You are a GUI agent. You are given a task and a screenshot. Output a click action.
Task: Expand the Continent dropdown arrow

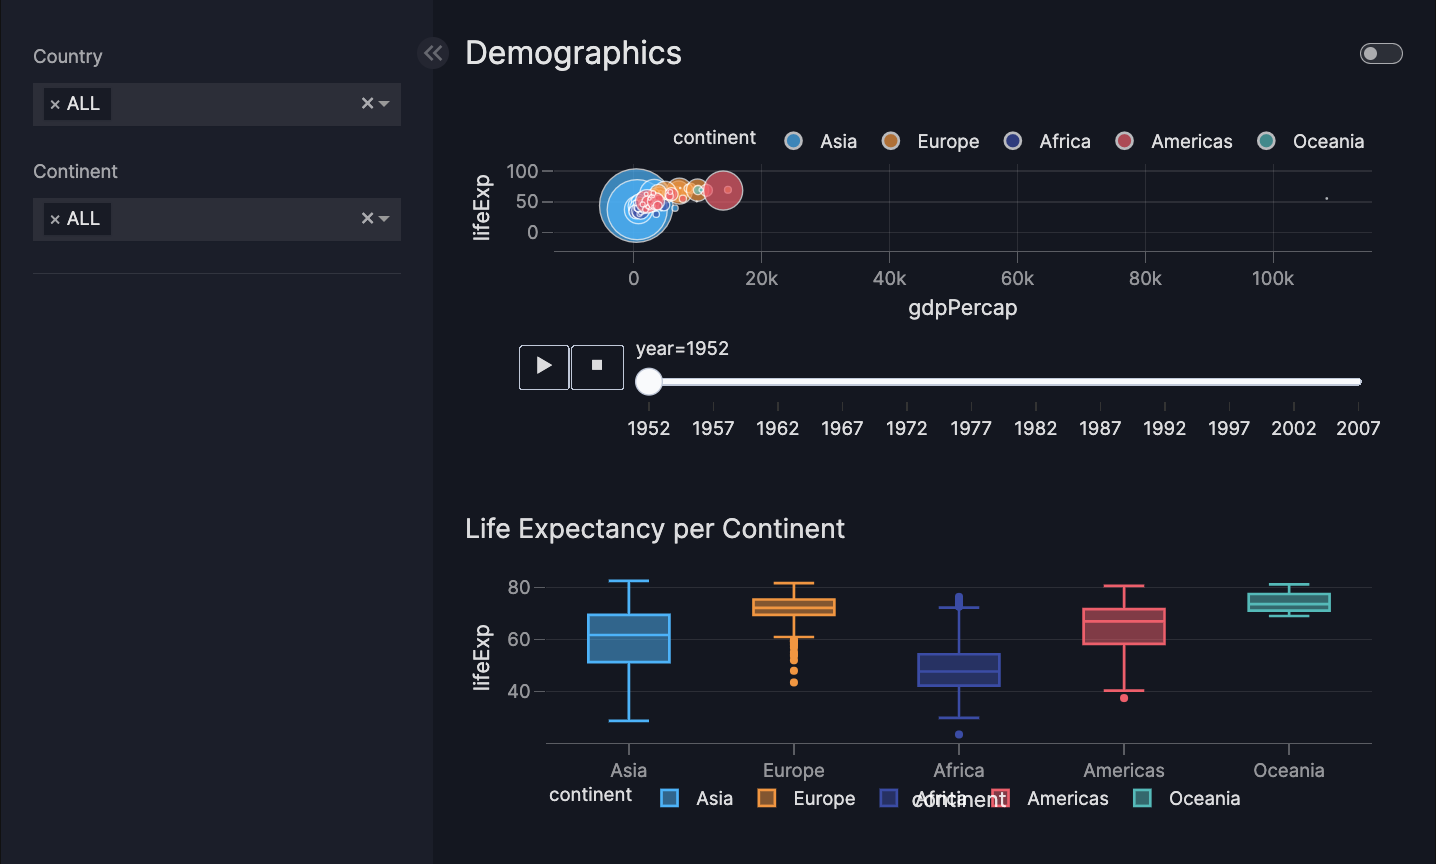point(384,219)
